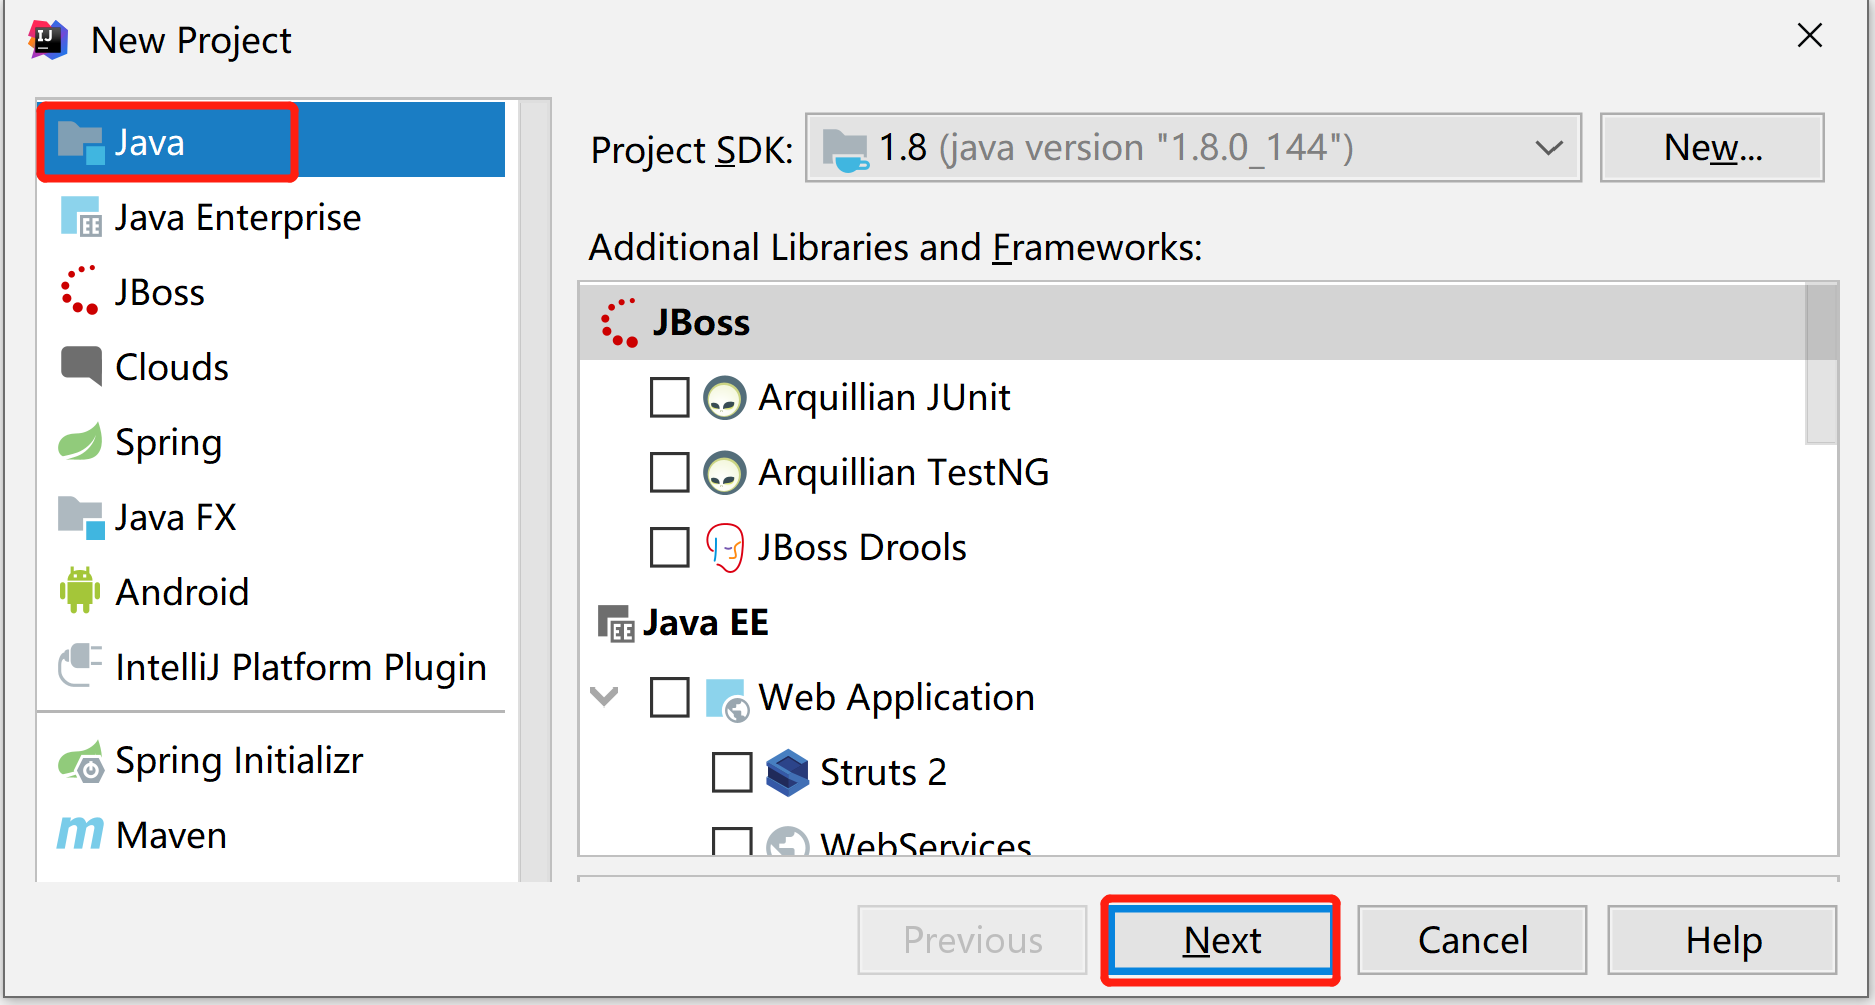Check the Web Application checkbox
This screenshot has height=1005, width=1875.
coord(669,697)
